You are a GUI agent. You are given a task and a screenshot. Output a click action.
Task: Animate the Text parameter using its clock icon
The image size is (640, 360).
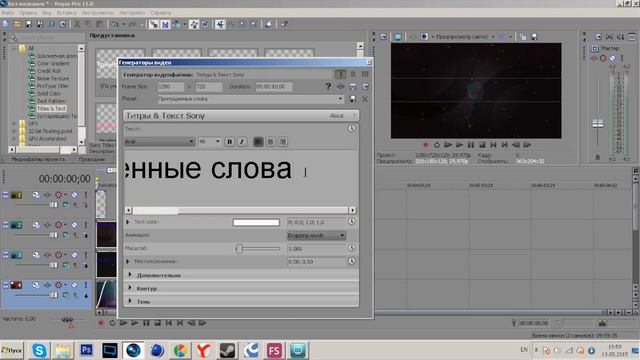click(x=351, y=129)
